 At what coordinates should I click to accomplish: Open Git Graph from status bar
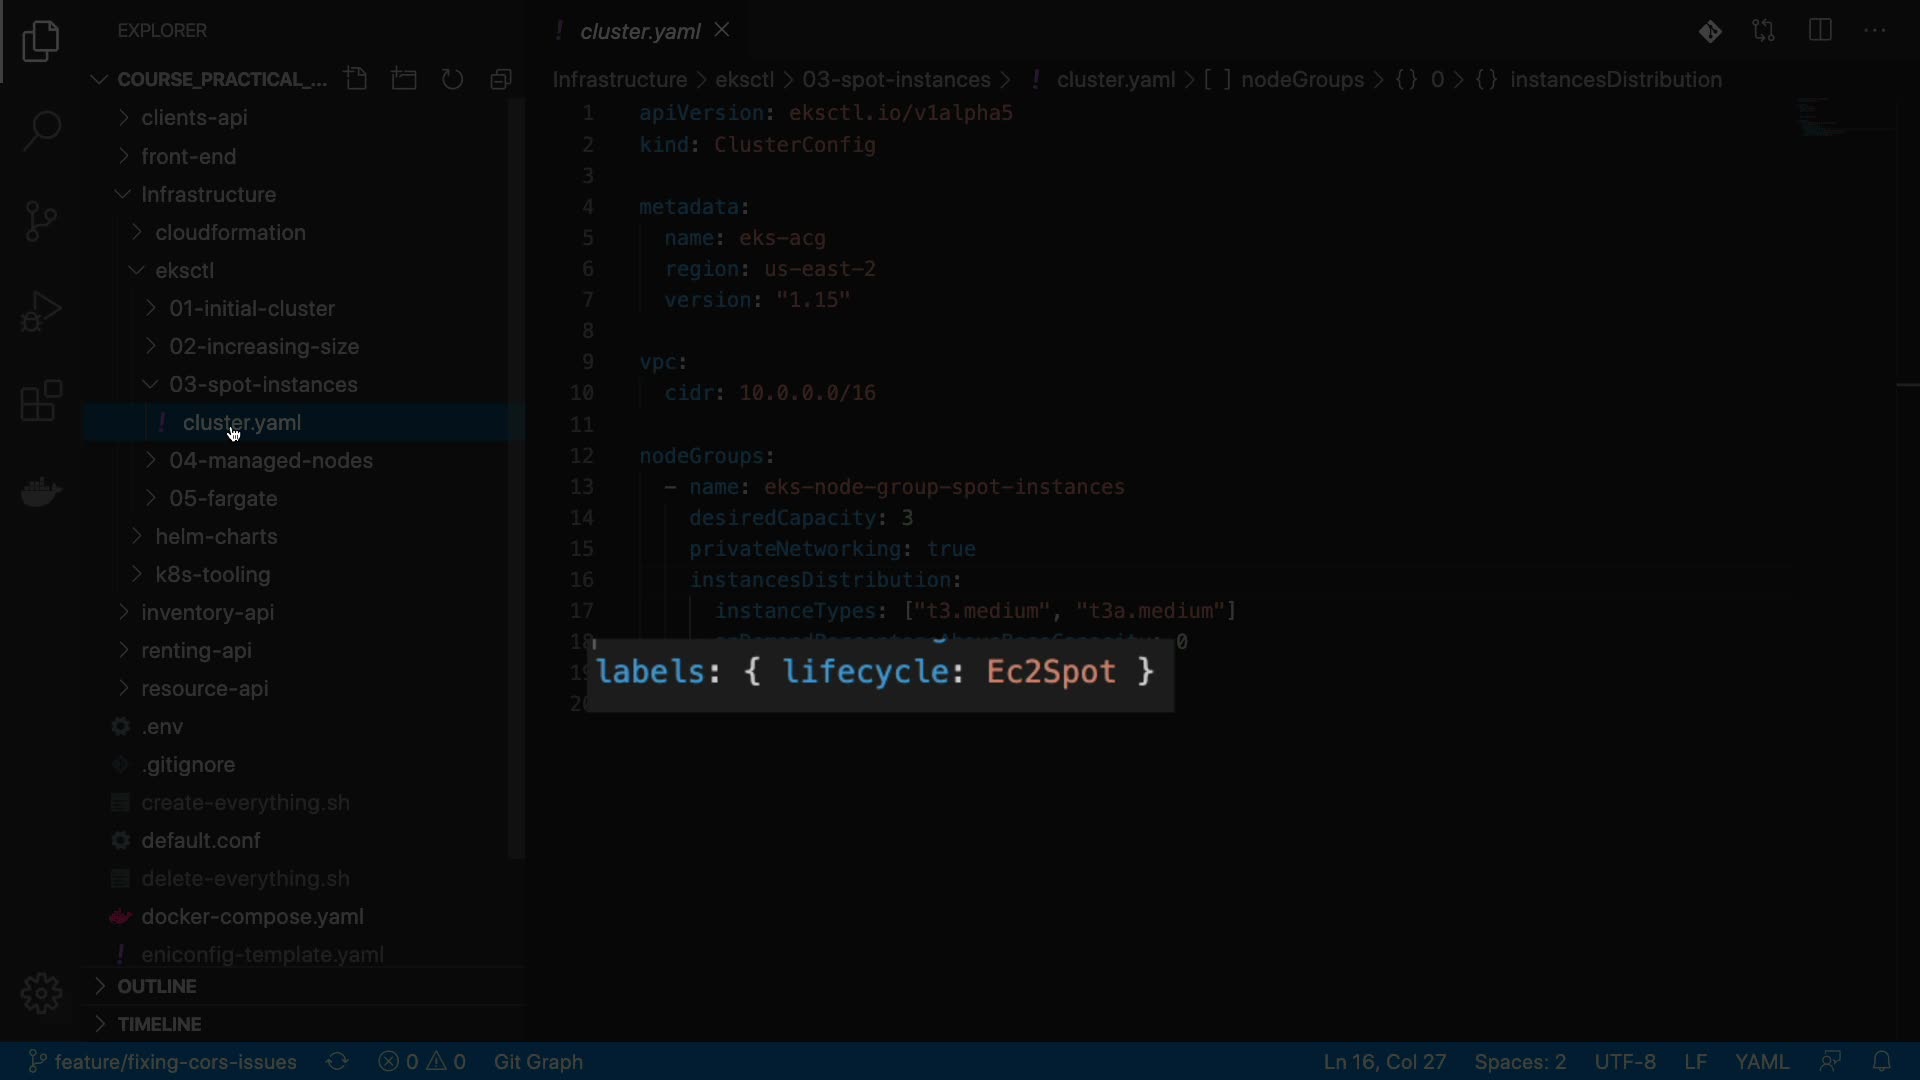538,1062
